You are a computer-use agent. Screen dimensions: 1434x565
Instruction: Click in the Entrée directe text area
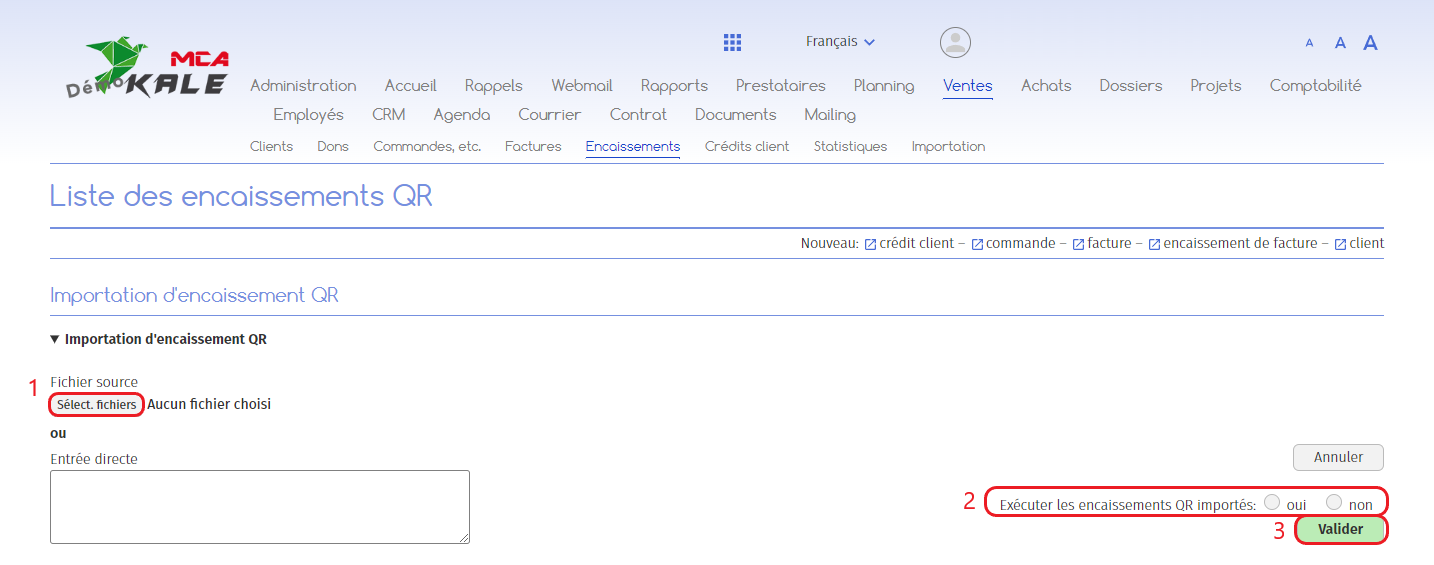click(260, 507)
